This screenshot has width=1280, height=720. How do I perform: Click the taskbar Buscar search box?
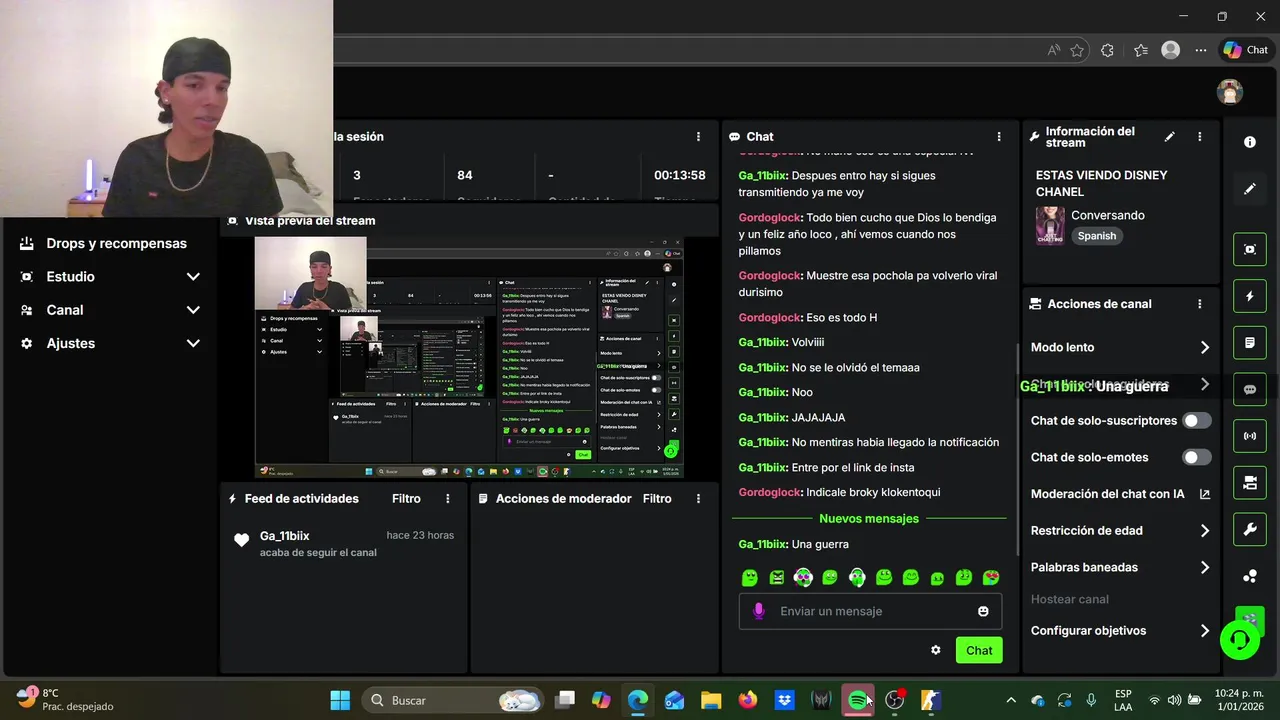[451, 701]
